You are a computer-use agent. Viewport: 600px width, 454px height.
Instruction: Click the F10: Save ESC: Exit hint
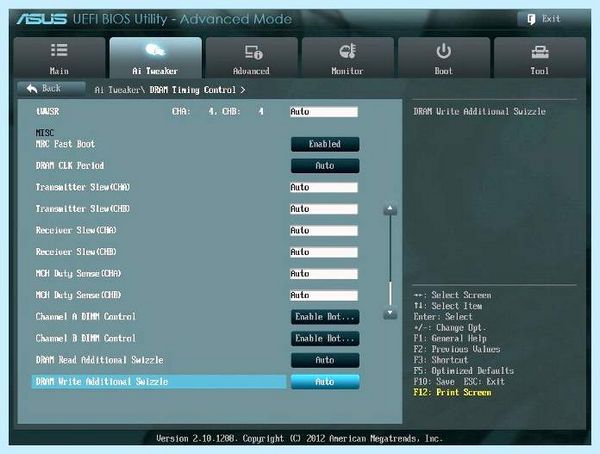tap(459, 382)
